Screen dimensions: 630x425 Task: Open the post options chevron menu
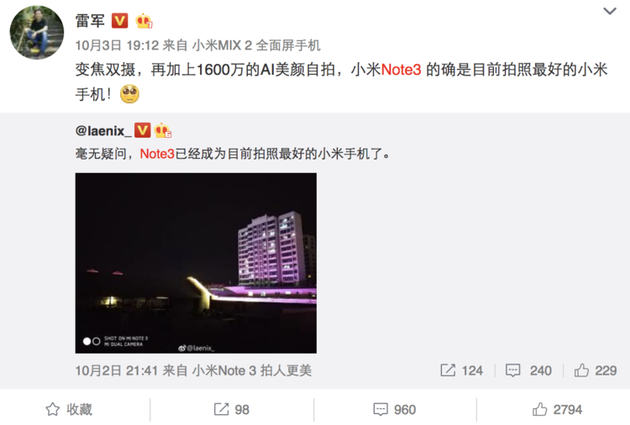pos(610,11)
